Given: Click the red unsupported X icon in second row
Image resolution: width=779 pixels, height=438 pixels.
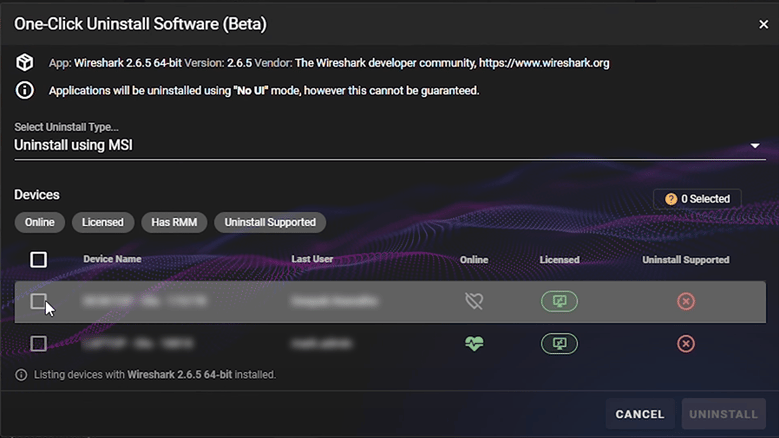Looking at the screenshot, I should 686,343.
